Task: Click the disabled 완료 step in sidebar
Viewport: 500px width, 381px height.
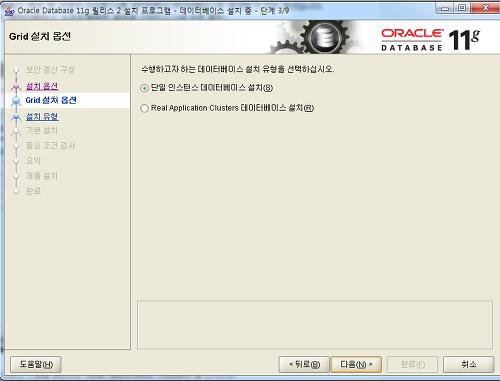Action: pos(34,191)
